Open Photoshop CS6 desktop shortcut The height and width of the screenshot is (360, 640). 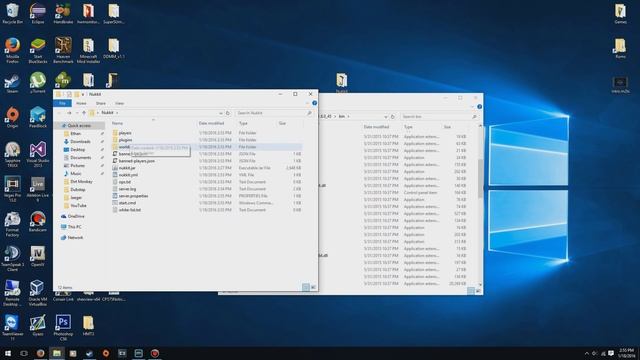tap(63, 327)
